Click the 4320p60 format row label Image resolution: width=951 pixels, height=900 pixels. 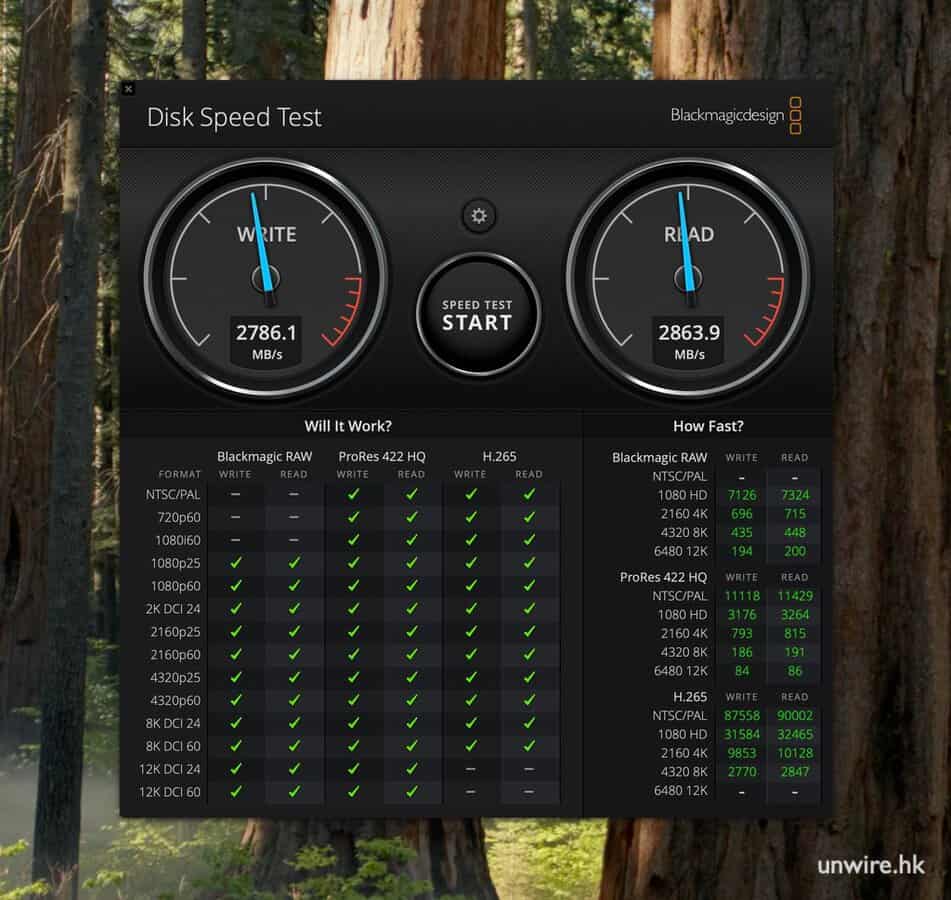pos(175,700)
